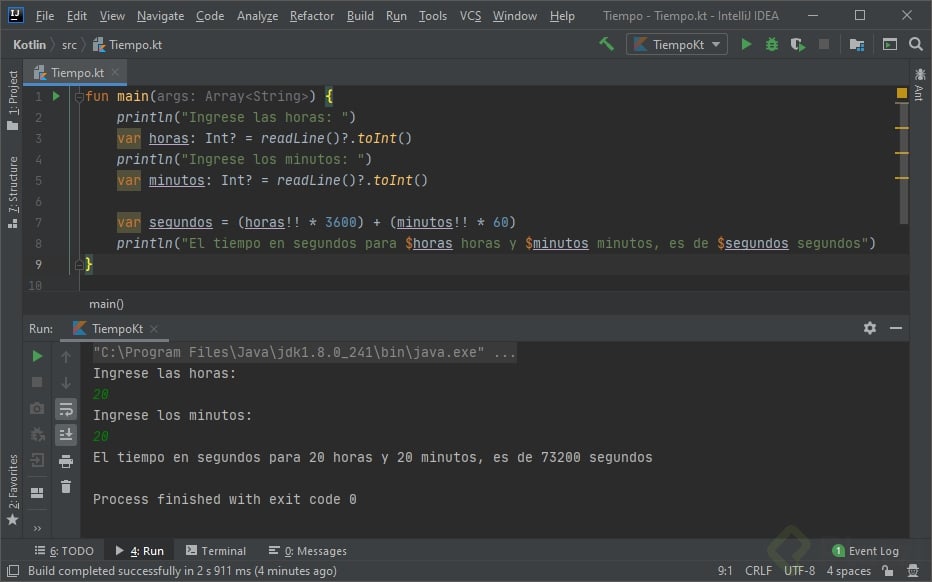Viewport: 932px width, 582px height.
Task: Click the gutter run arrow beside fun main
Action: (56, 96)
